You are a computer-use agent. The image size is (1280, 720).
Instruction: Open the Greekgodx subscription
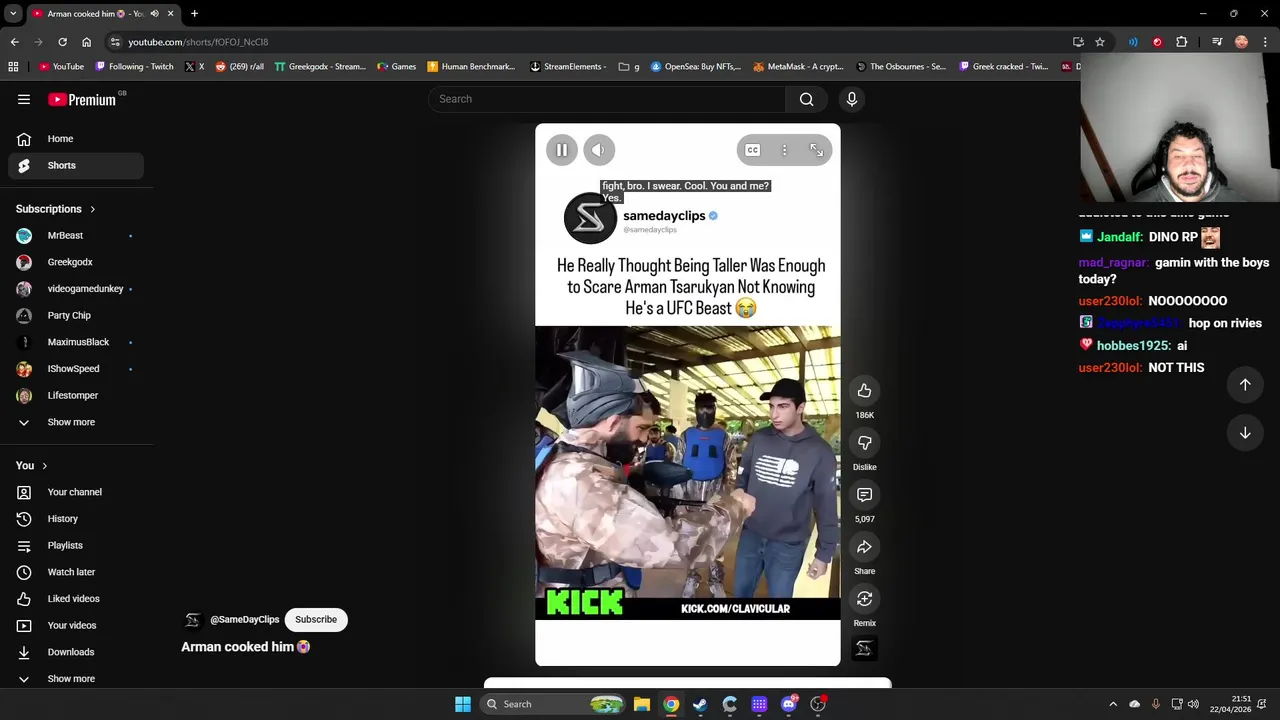76,262
